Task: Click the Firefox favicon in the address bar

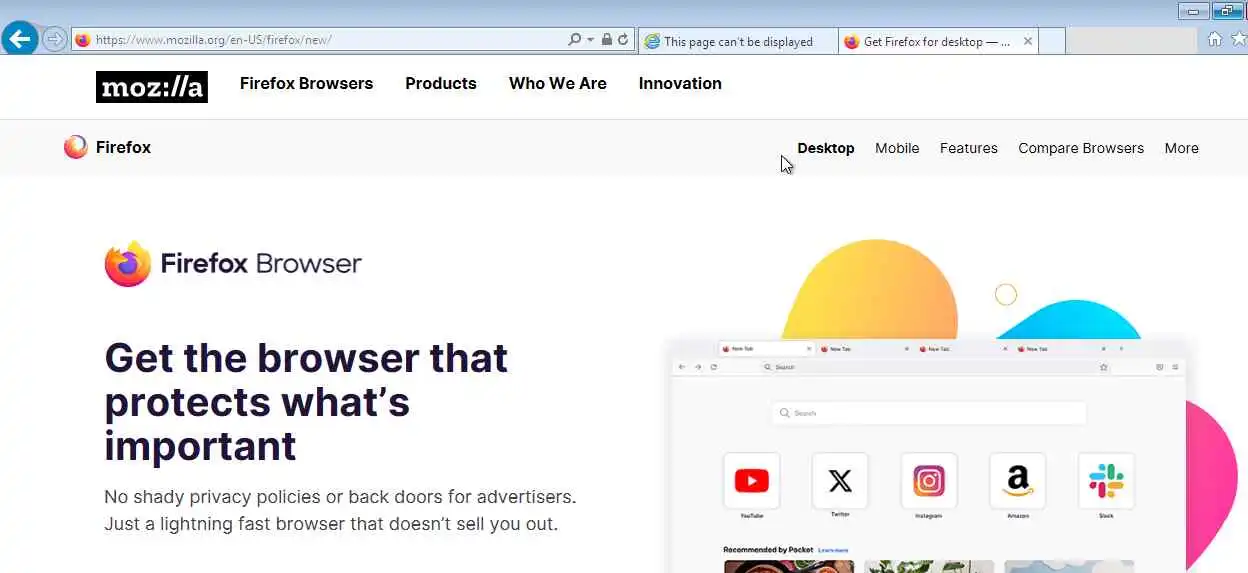Action: [83, 40]
